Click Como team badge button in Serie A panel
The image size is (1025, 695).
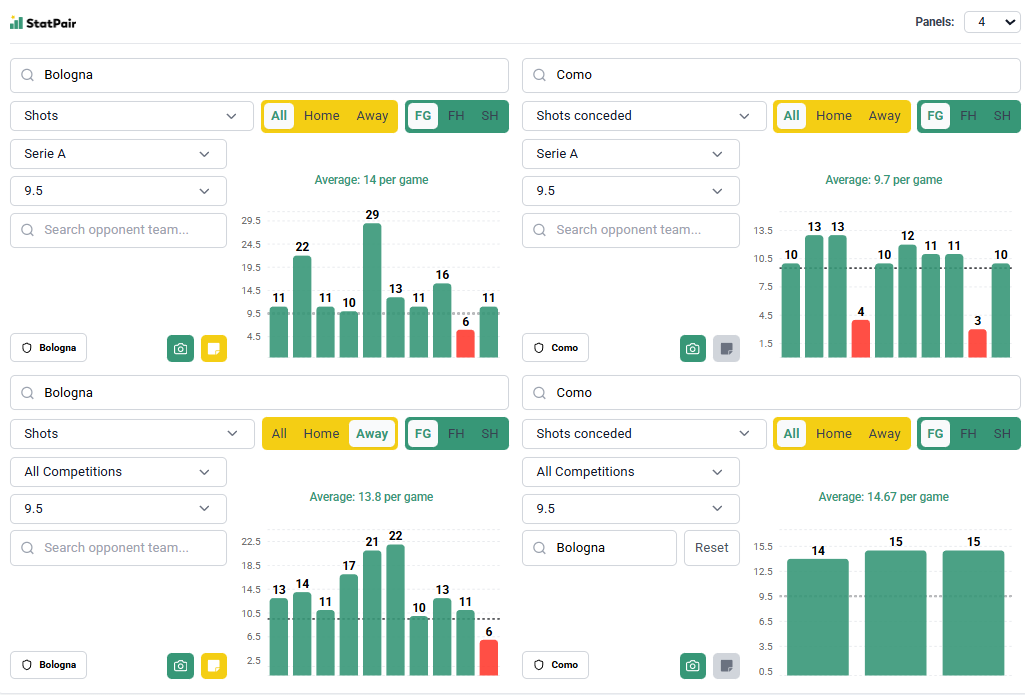(x=555, y=348)
